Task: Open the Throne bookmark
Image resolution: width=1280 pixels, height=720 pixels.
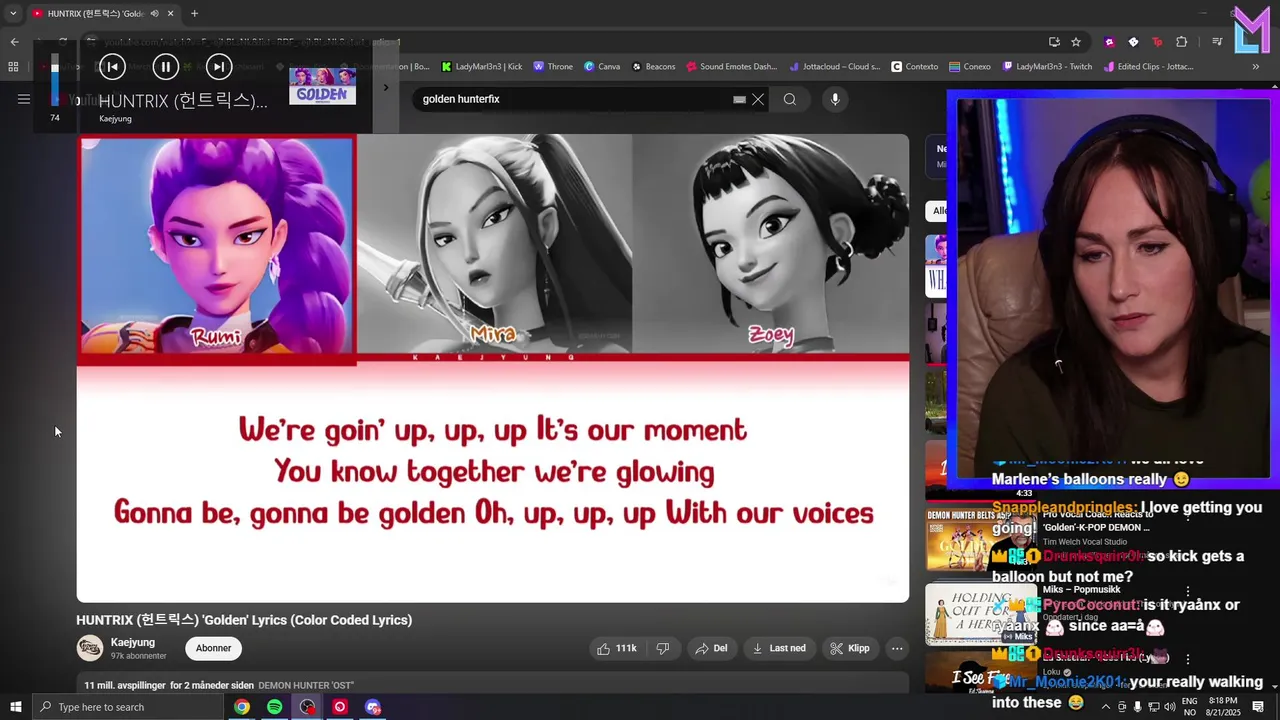Action: 553,67
